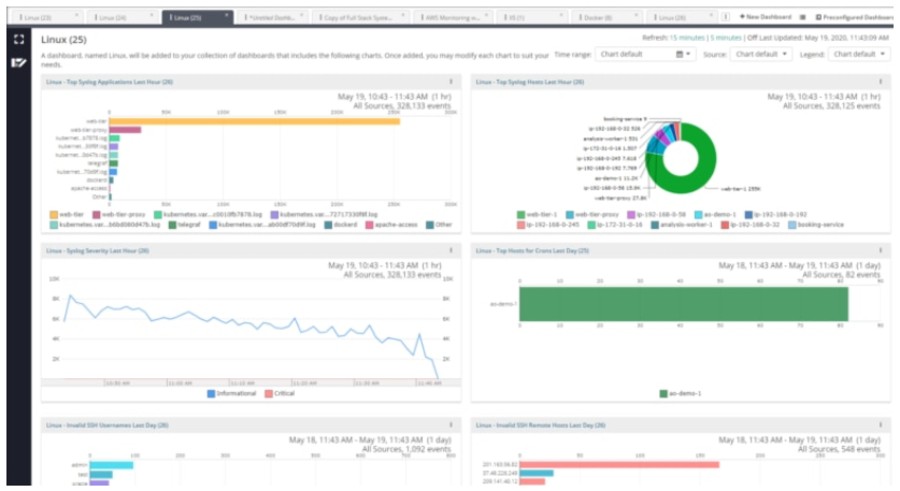Toggle ao-demo-1 legend in Crons chart
Screen dimensions: 900x491
680,394
